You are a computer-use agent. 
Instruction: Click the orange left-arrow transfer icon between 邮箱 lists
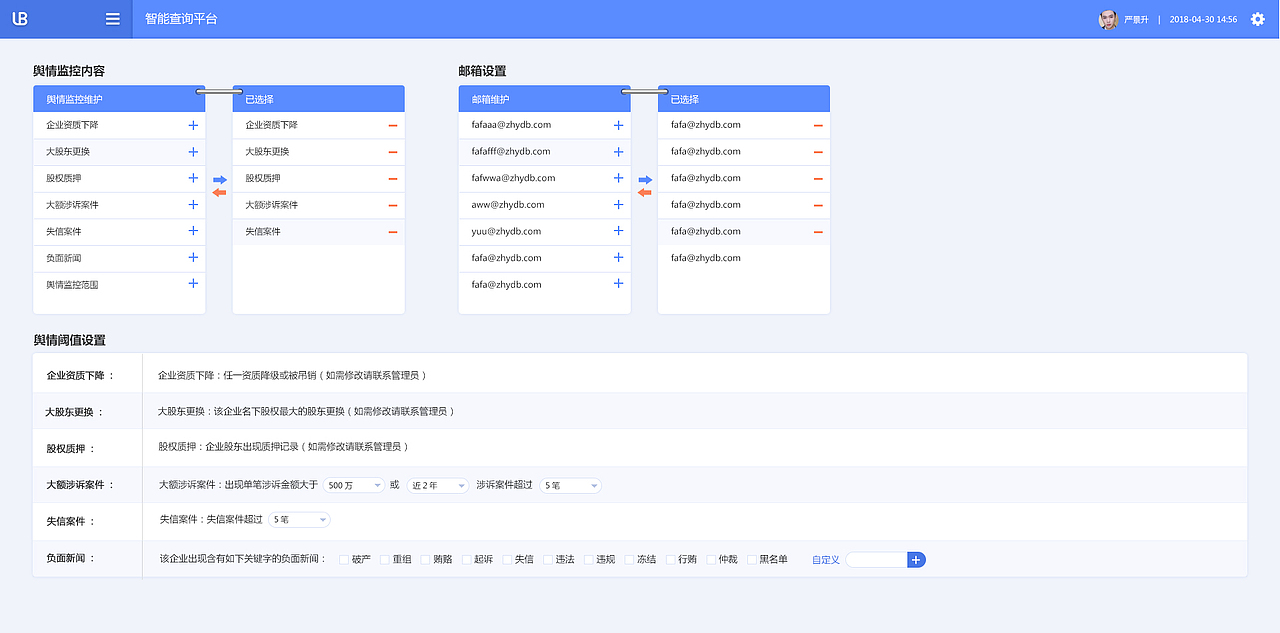pyautogui.click(x=644, y=190)
